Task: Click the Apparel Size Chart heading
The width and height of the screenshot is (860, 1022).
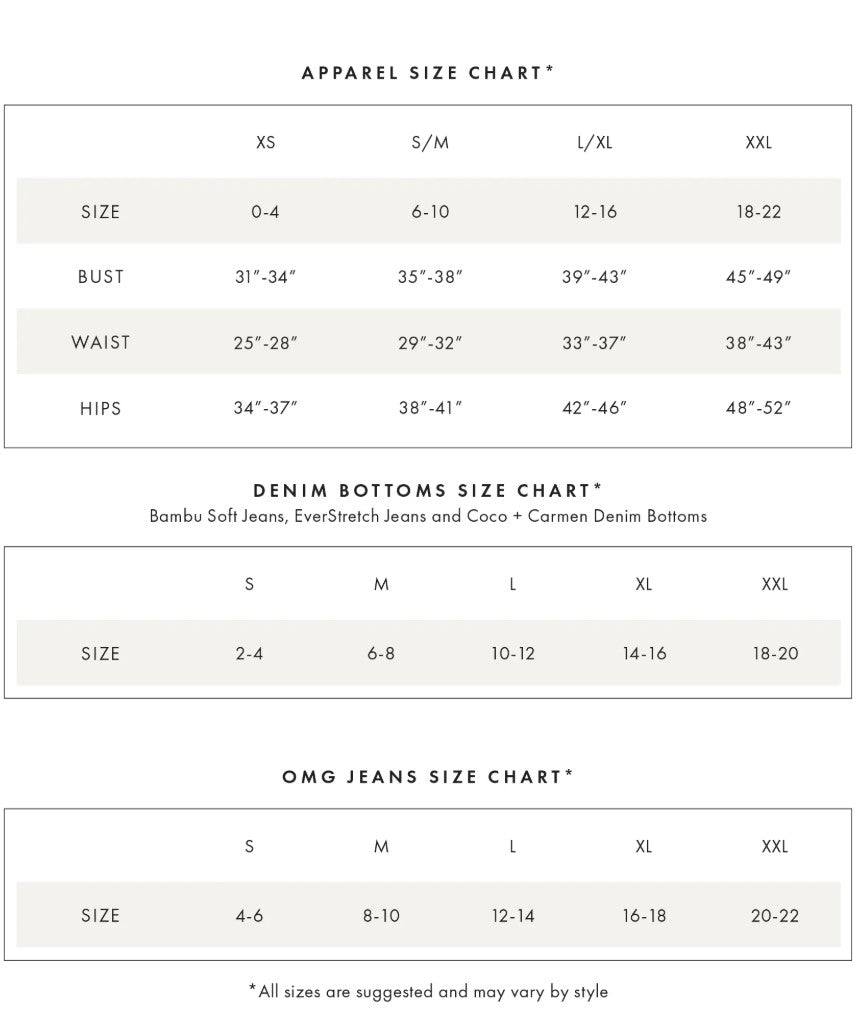Action: coord(428,73)
